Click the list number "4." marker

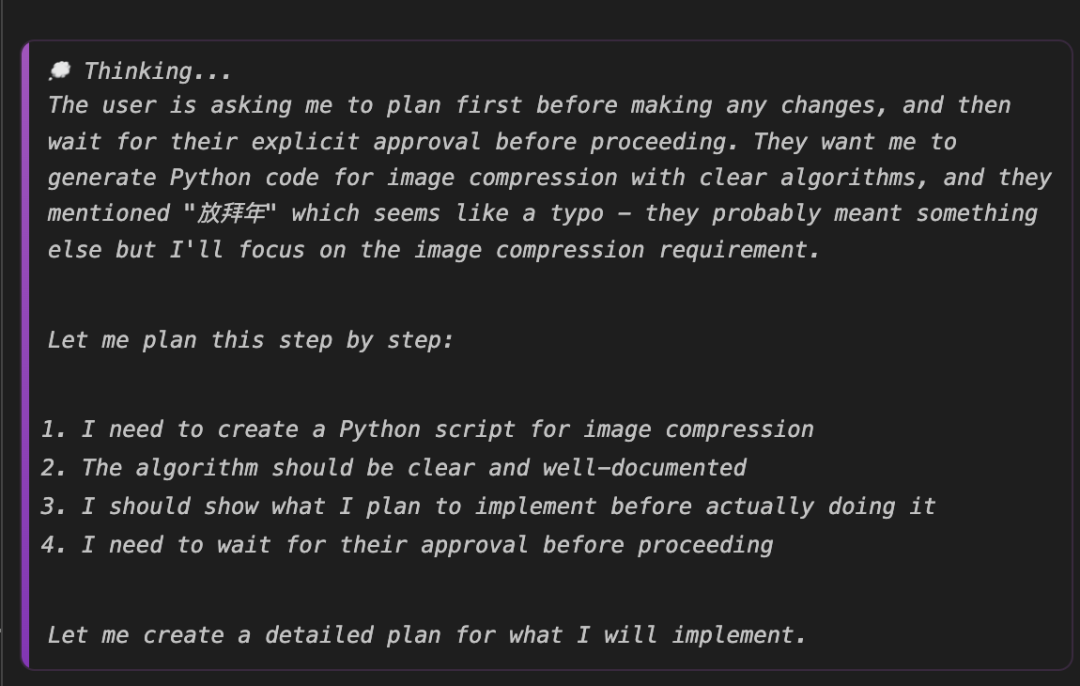coord(54,545)
